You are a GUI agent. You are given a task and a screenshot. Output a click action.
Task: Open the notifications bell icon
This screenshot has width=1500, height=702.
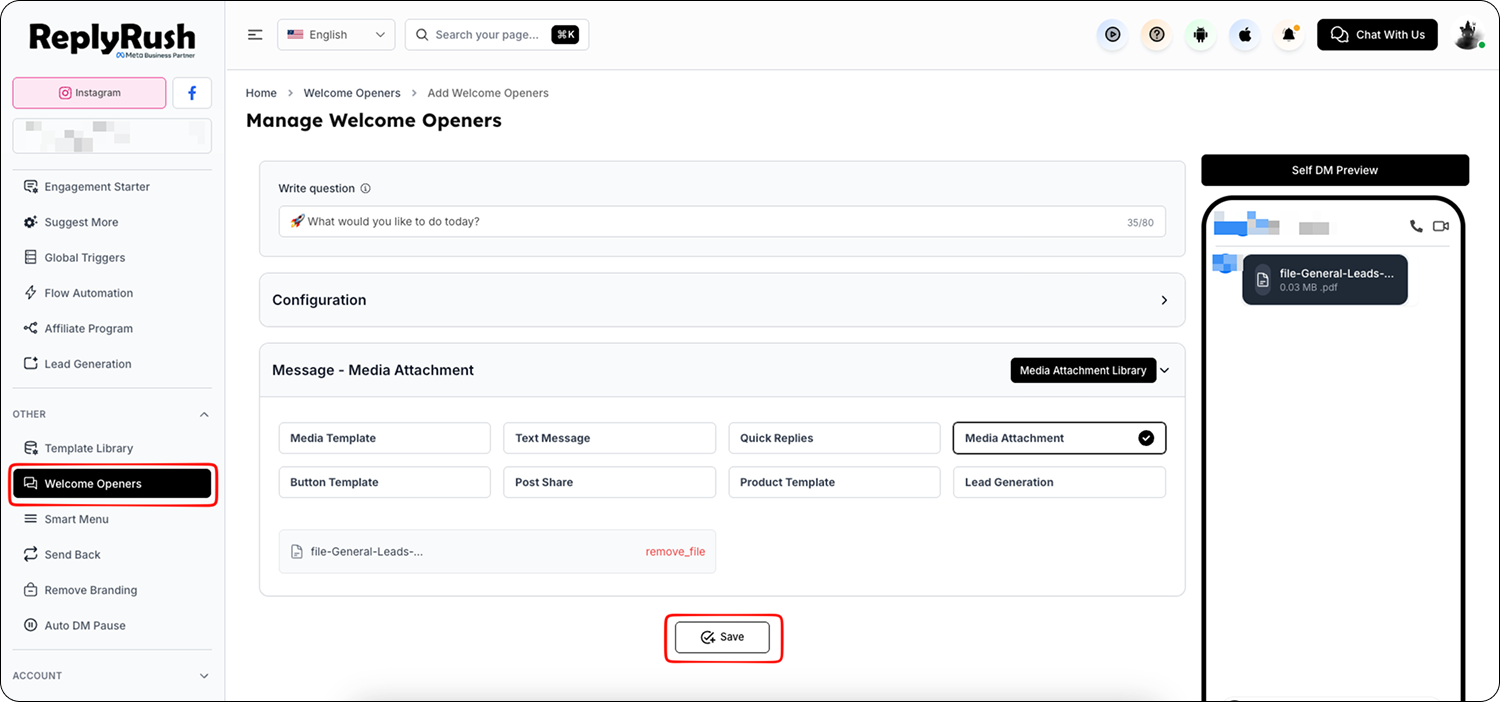pyautogui.click(x=1289, y=35)
